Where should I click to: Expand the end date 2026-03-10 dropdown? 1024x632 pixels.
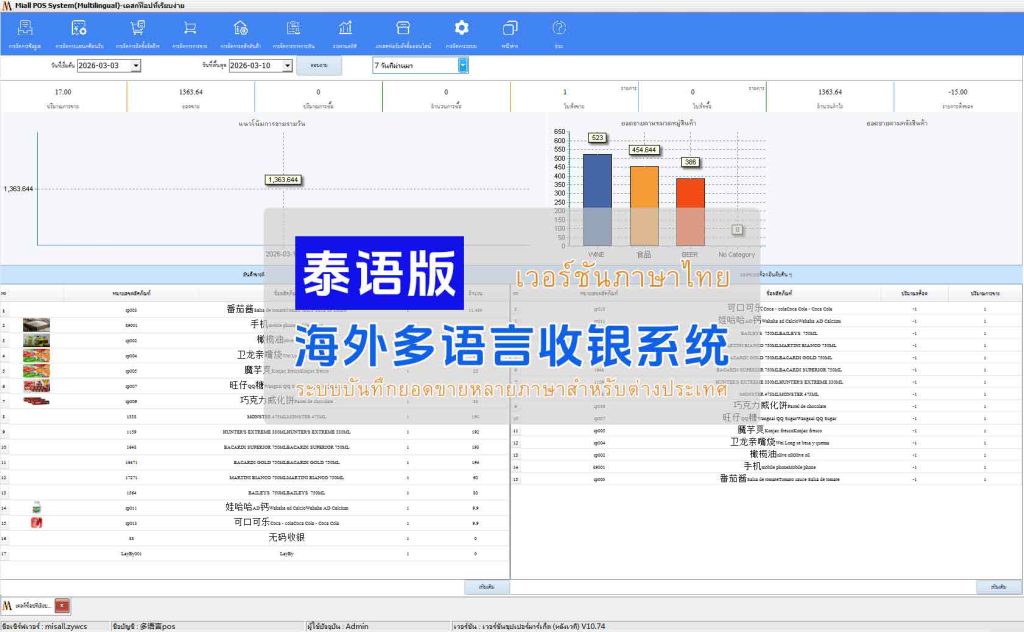click(286, 66)
